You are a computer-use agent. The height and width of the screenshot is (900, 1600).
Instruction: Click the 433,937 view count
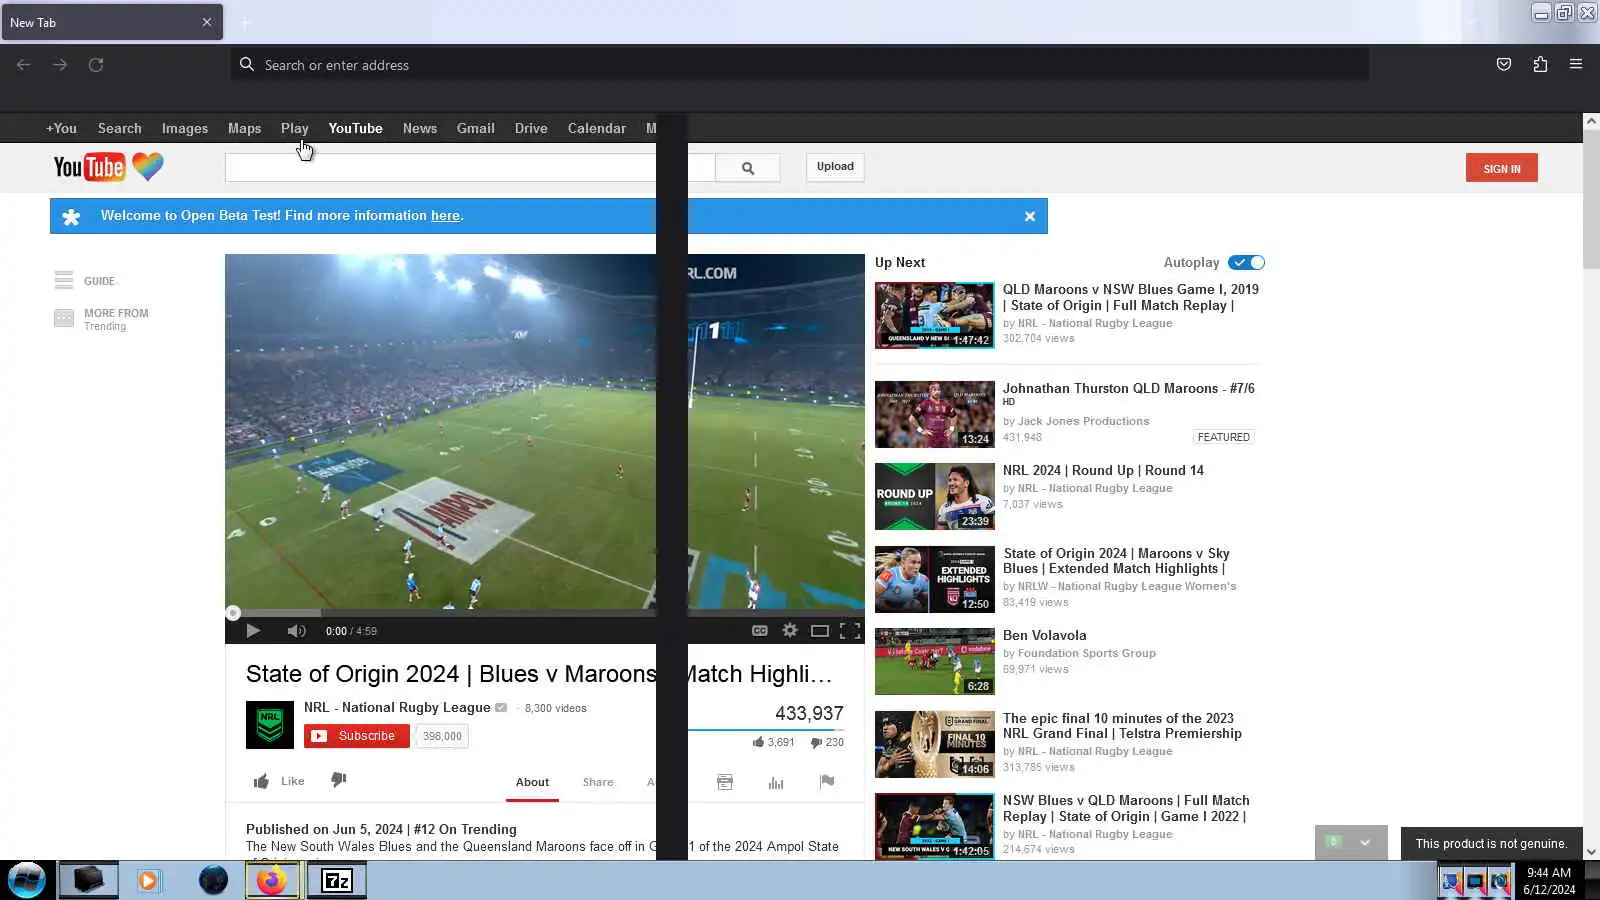click(x=809, y=713)
